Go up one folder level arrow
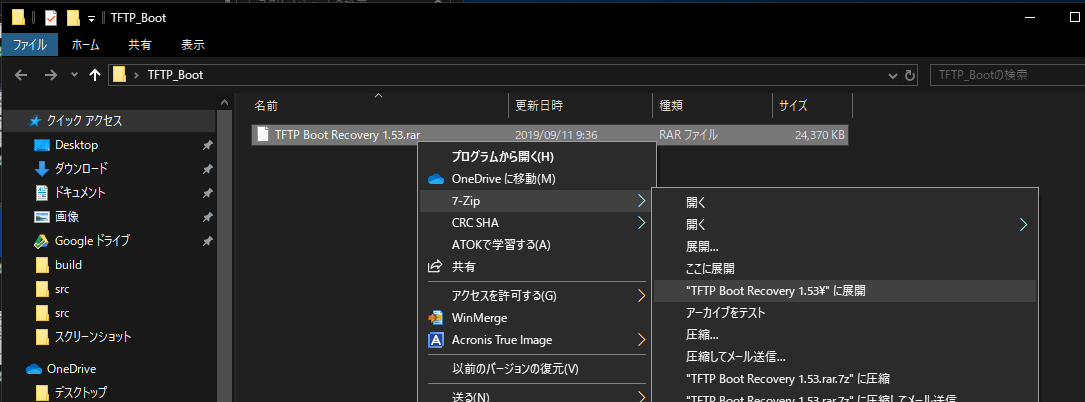The height and width of the screenshot is (402, 1085). 95,75
